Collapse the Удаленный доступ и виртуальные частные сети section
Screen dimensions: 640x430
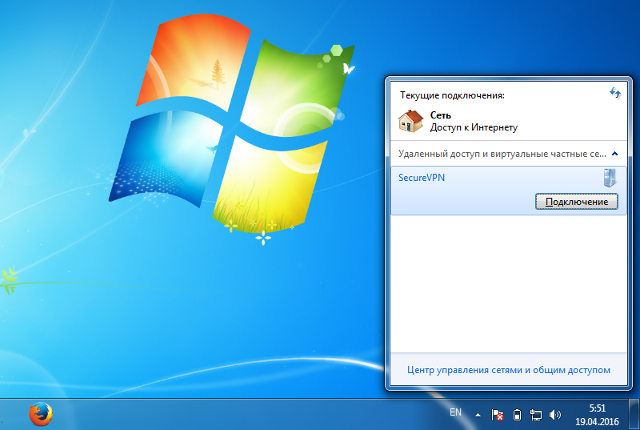click(x=615, y=154)
